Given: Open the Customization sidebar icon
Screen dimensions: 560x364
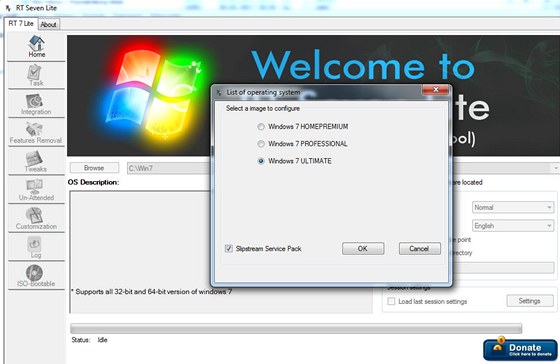Looking at the screenshot, I should (35, 215).
